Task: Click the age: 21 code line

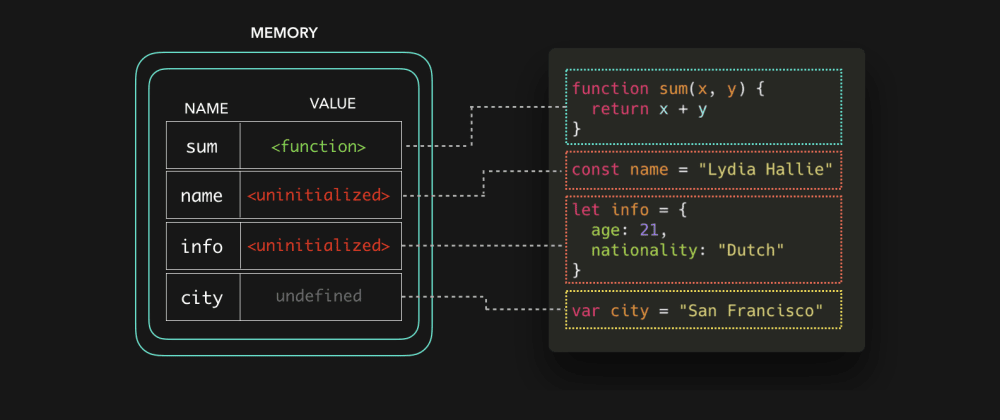Action: pos(629,229)
